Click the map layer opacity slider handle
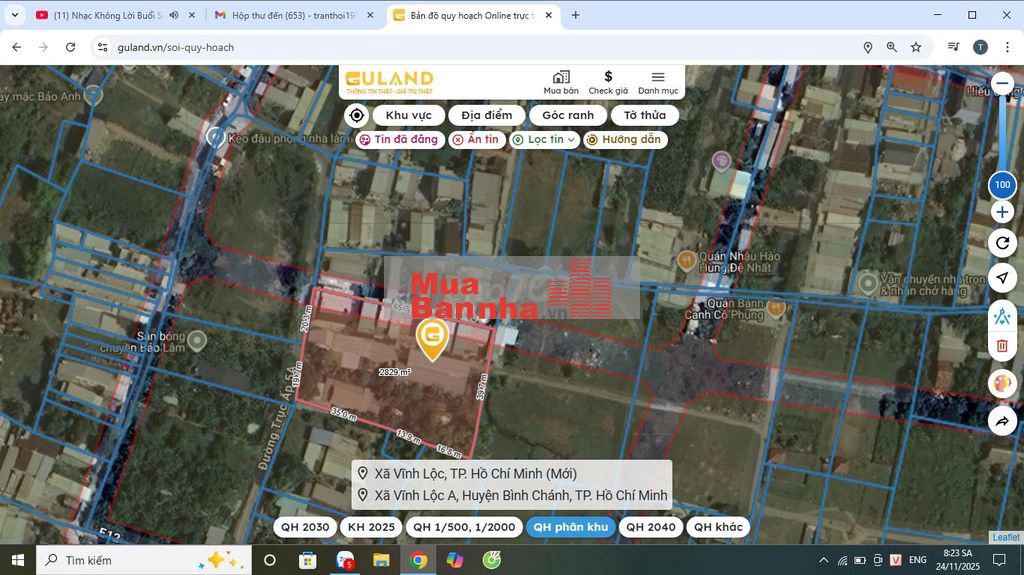The height and width of the screenshot is (575, 1024). 1002,185
